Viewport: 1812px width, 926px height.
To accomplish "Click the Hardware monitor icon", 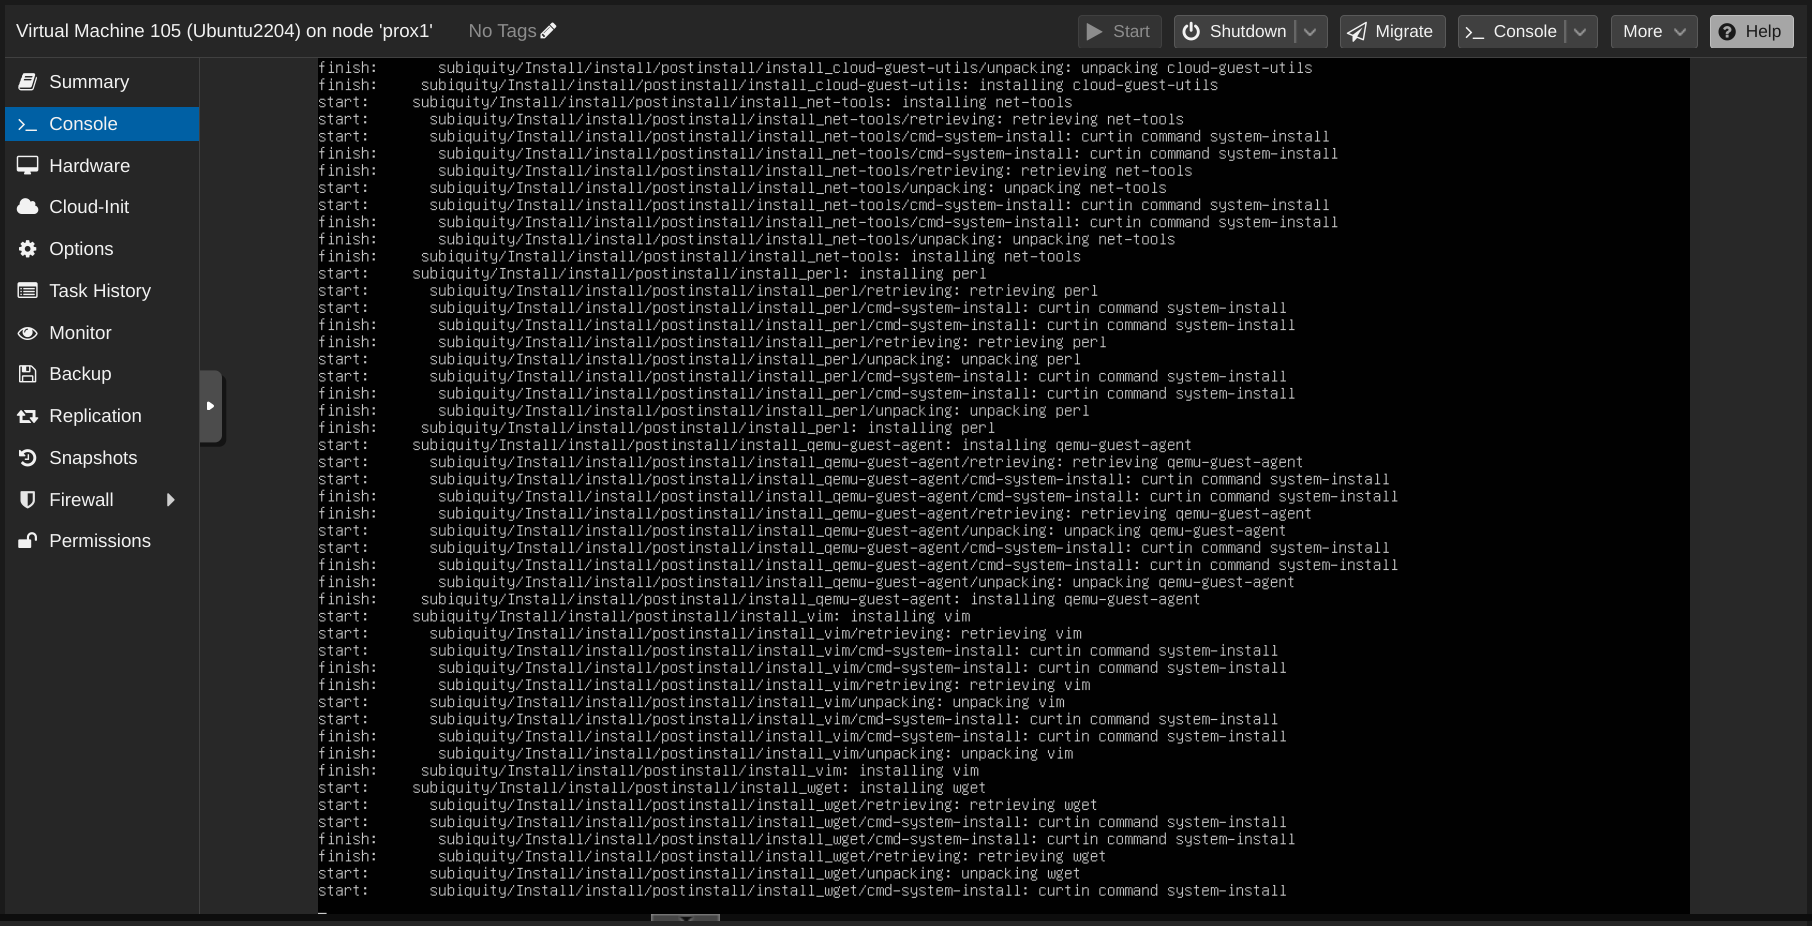I will [x=28, y=166].
